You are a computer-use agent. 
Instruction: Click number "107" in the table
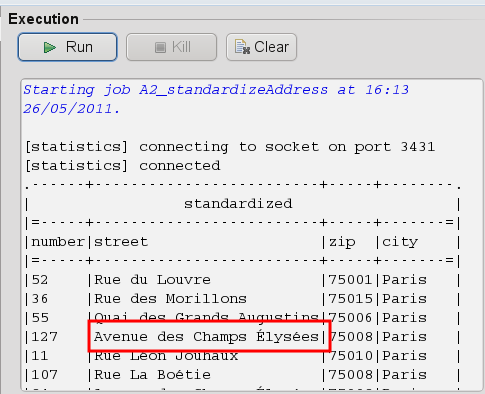tap(44, 375)
